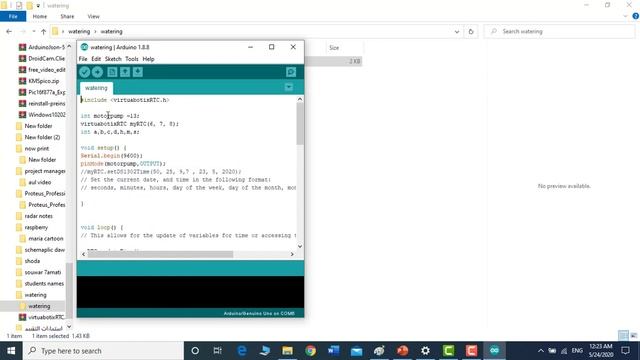The height and width of the screenshot is (360, 640).
Task: Open Microsoft Word from the taskbar
Action: 333,351
